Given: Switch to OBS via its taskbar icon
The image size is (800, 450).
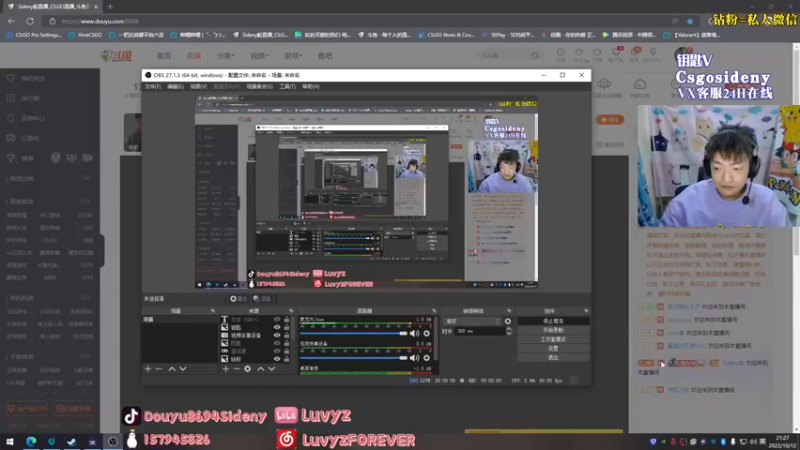Looking at the screenshot, I should [113, 441].
